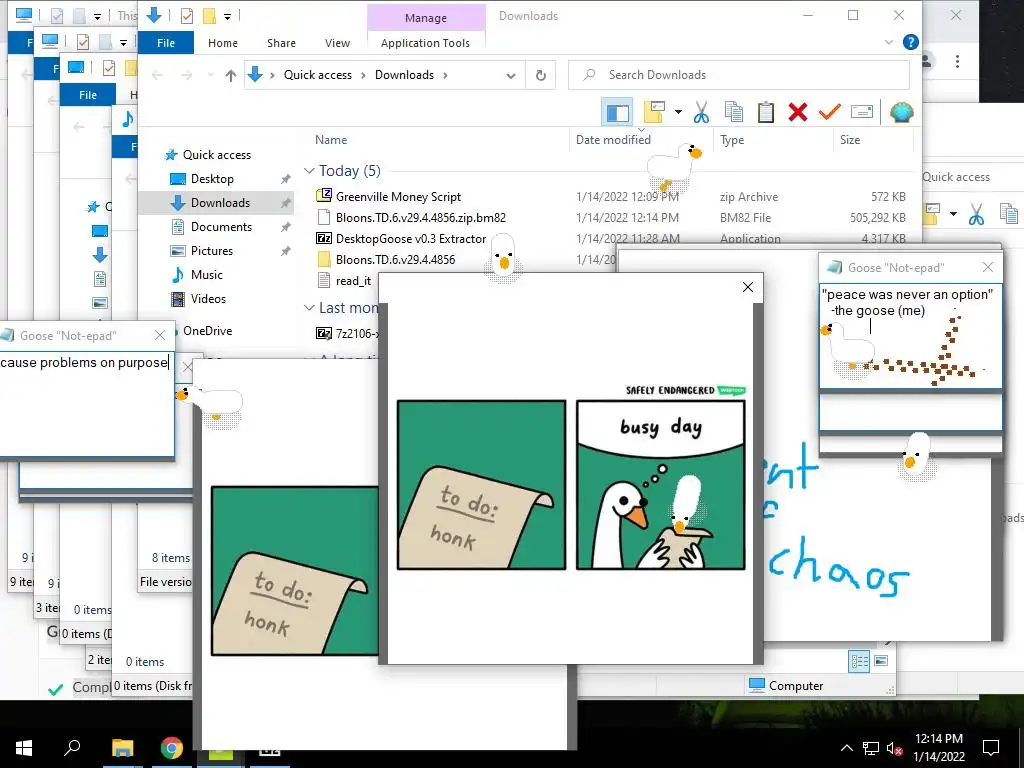Select the Greenville Money Script file
Screen dimensions: 1024x768
pos(398,197)
